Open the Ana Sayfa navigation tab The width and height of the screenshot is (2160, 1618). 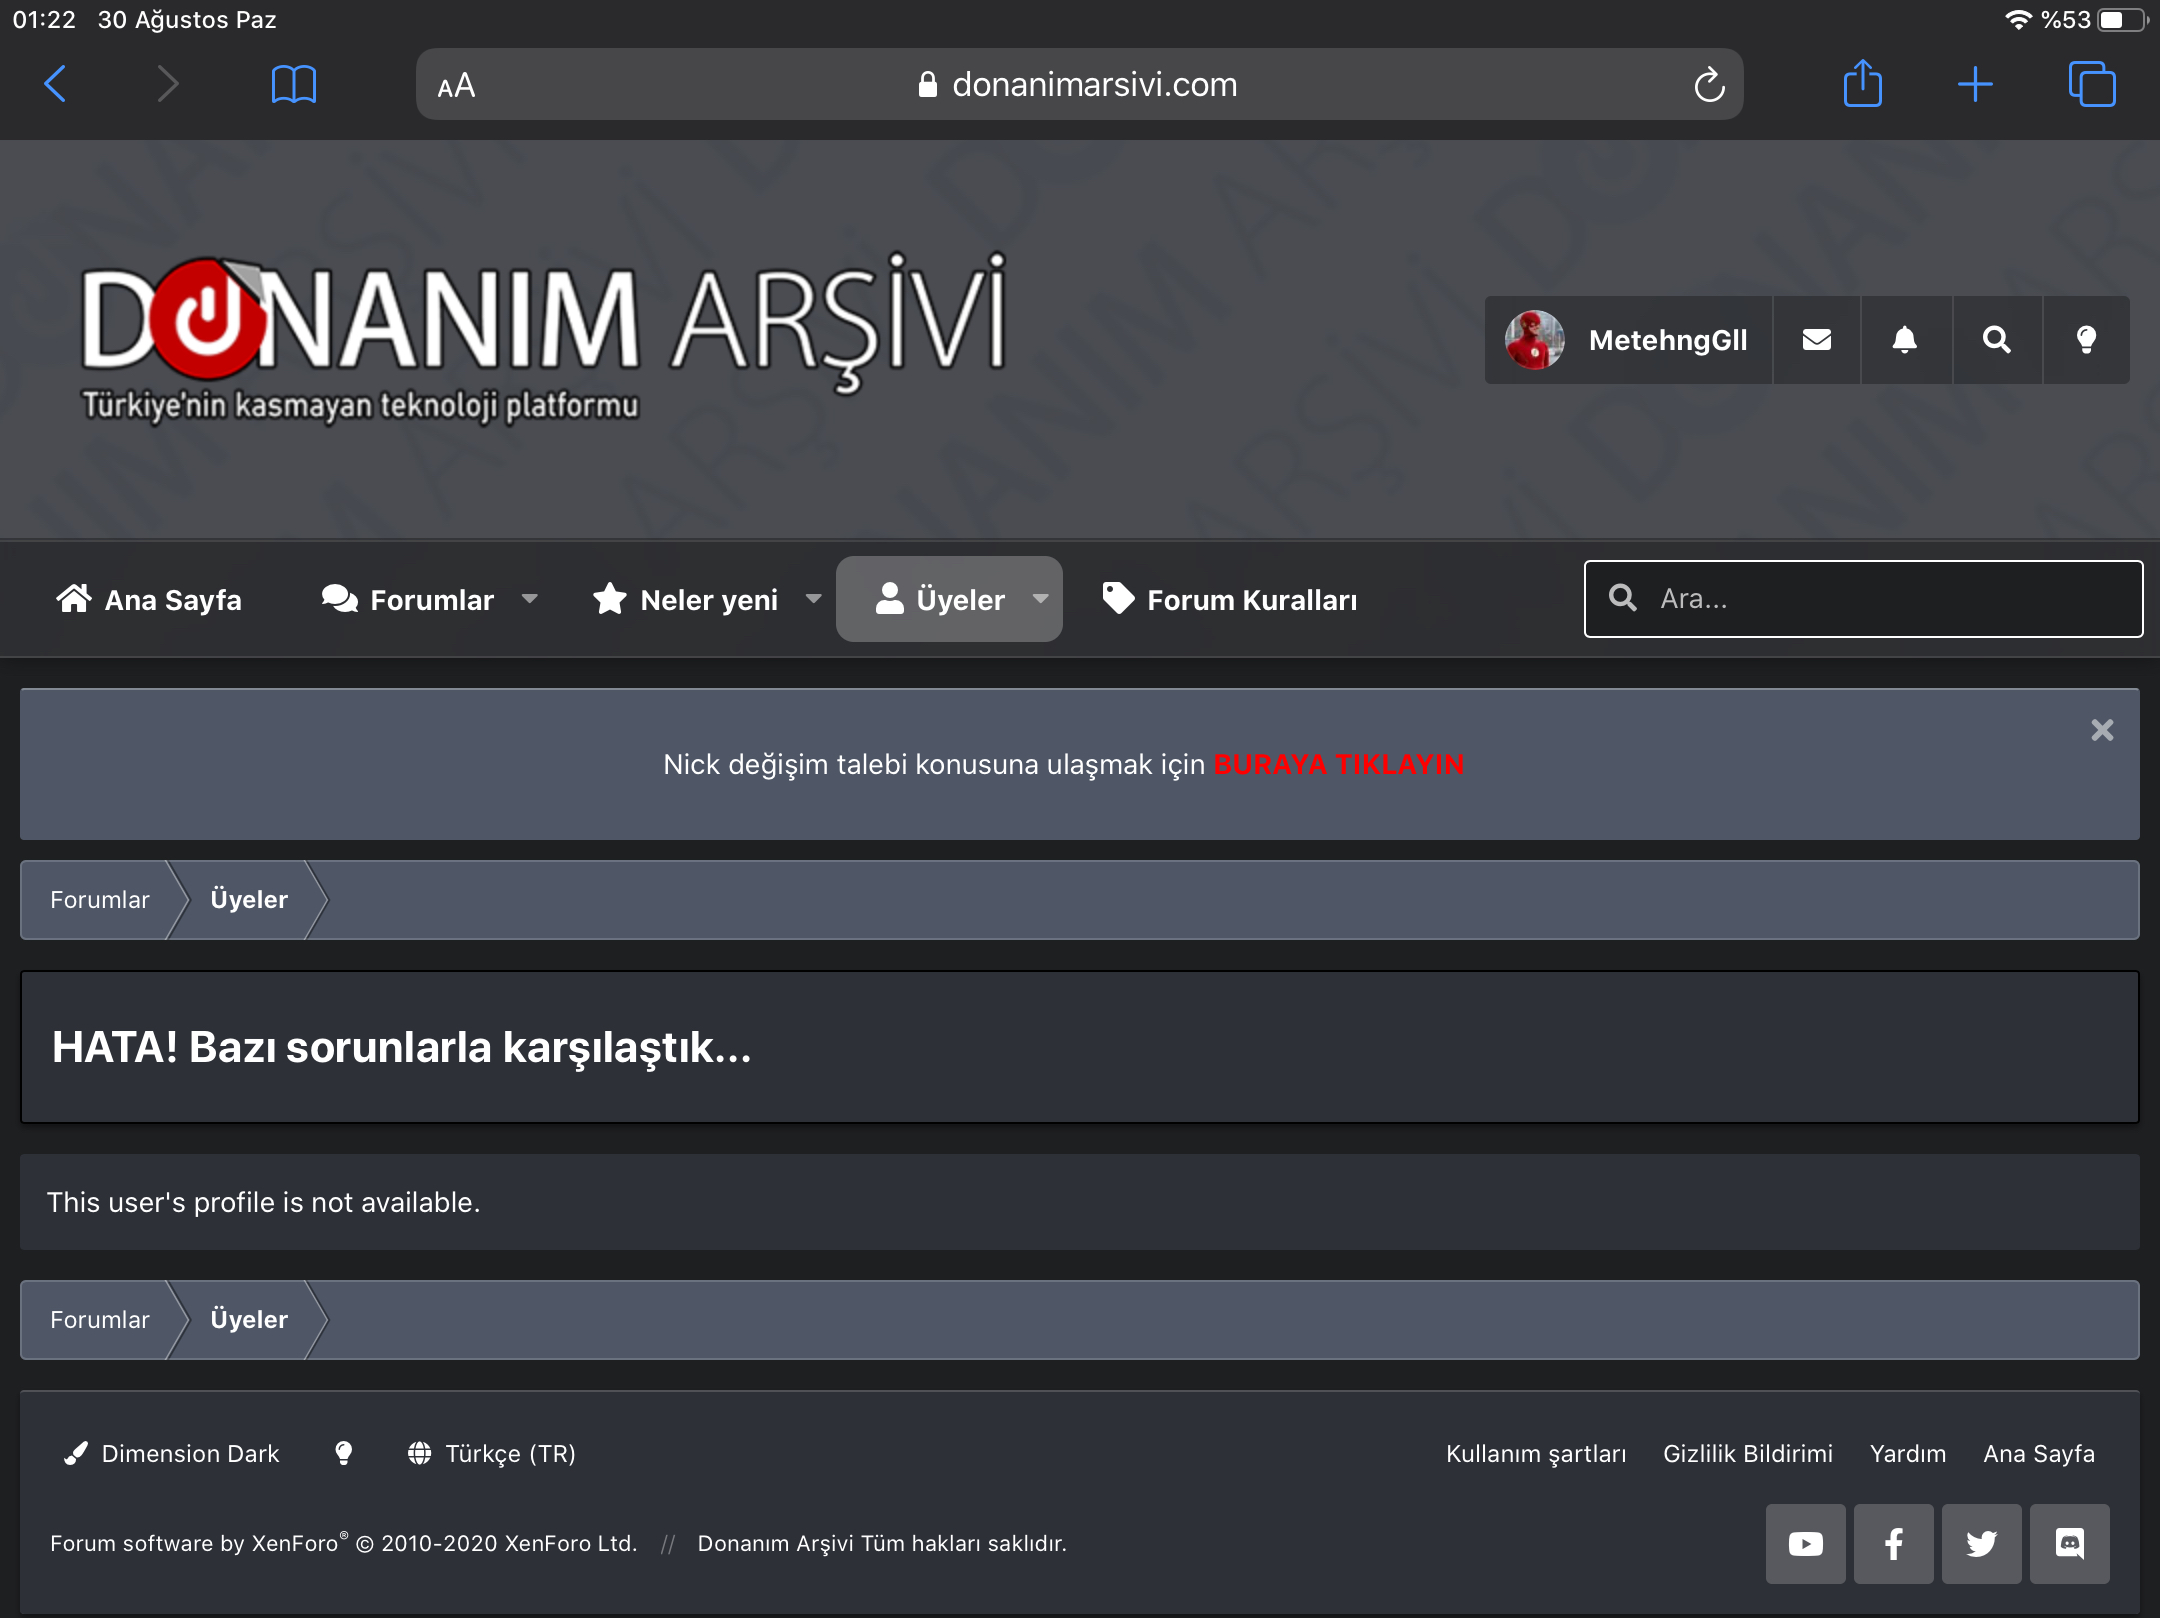click(x=150, y=599)
